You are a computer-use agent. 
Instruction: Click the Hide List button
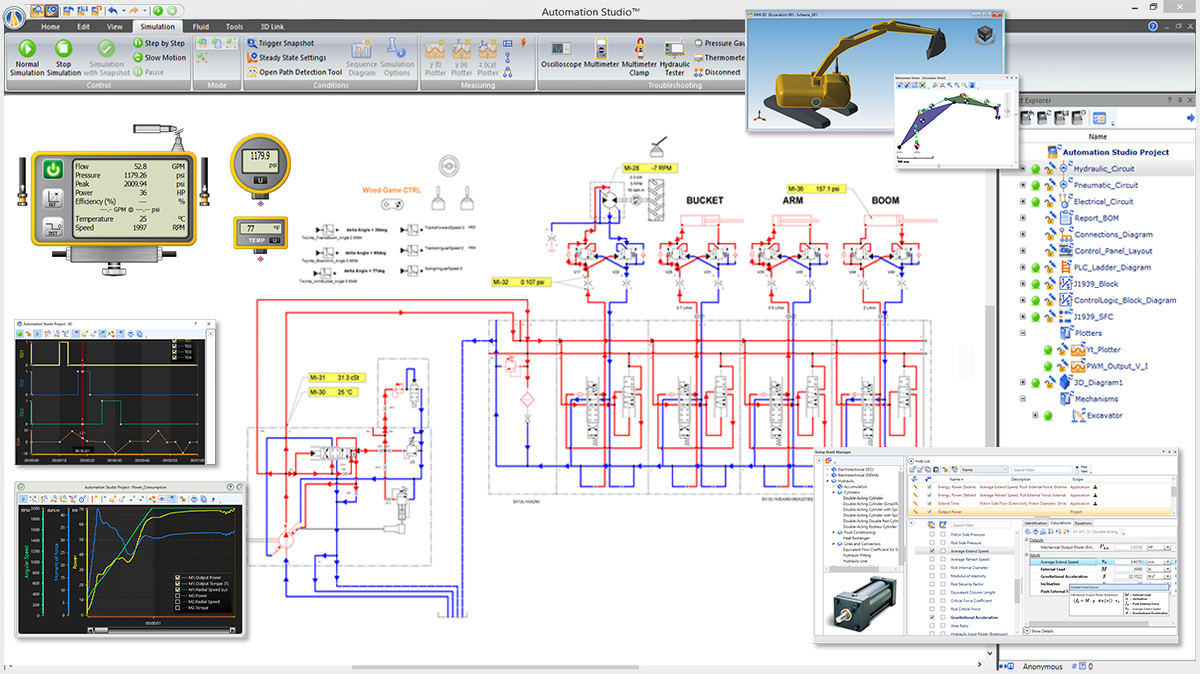(920, 460)
